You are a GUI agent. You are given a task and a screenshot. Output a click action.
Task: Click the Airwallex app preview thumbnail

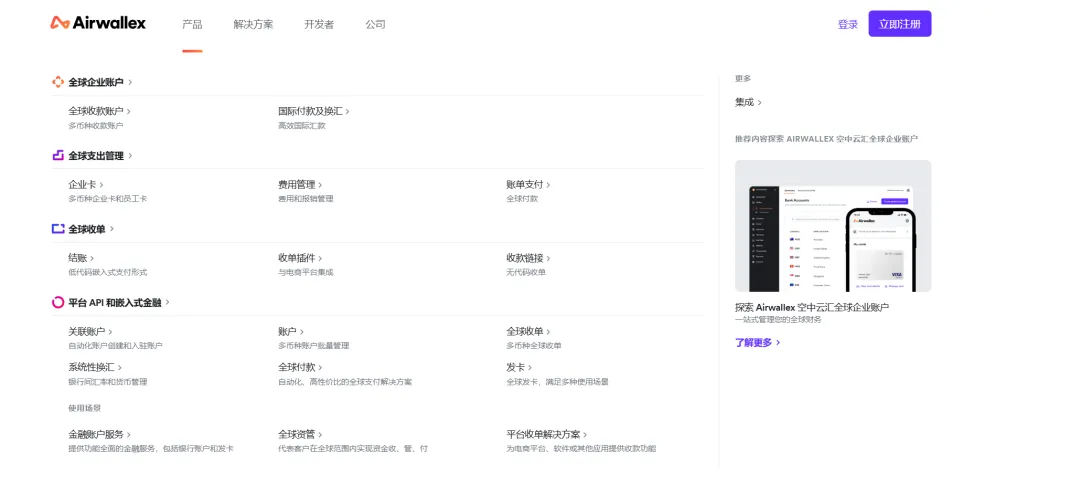click(x=833, y=226)
